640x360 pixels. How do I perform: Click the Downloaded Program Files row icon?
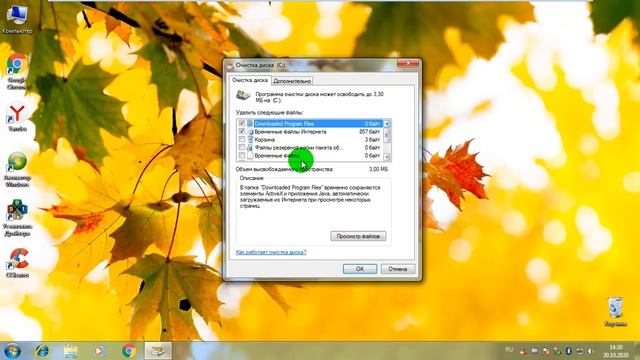[250, 123]
